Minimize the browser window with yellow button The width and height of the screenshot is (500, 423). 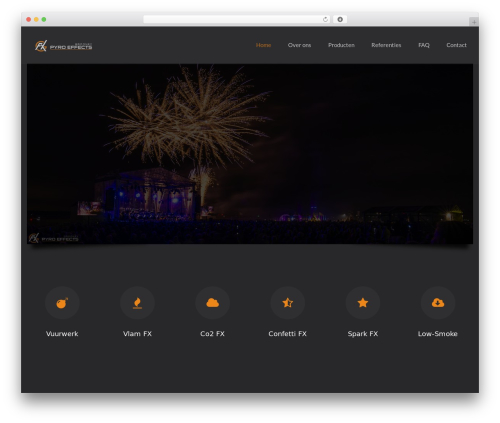coord(36,19)
